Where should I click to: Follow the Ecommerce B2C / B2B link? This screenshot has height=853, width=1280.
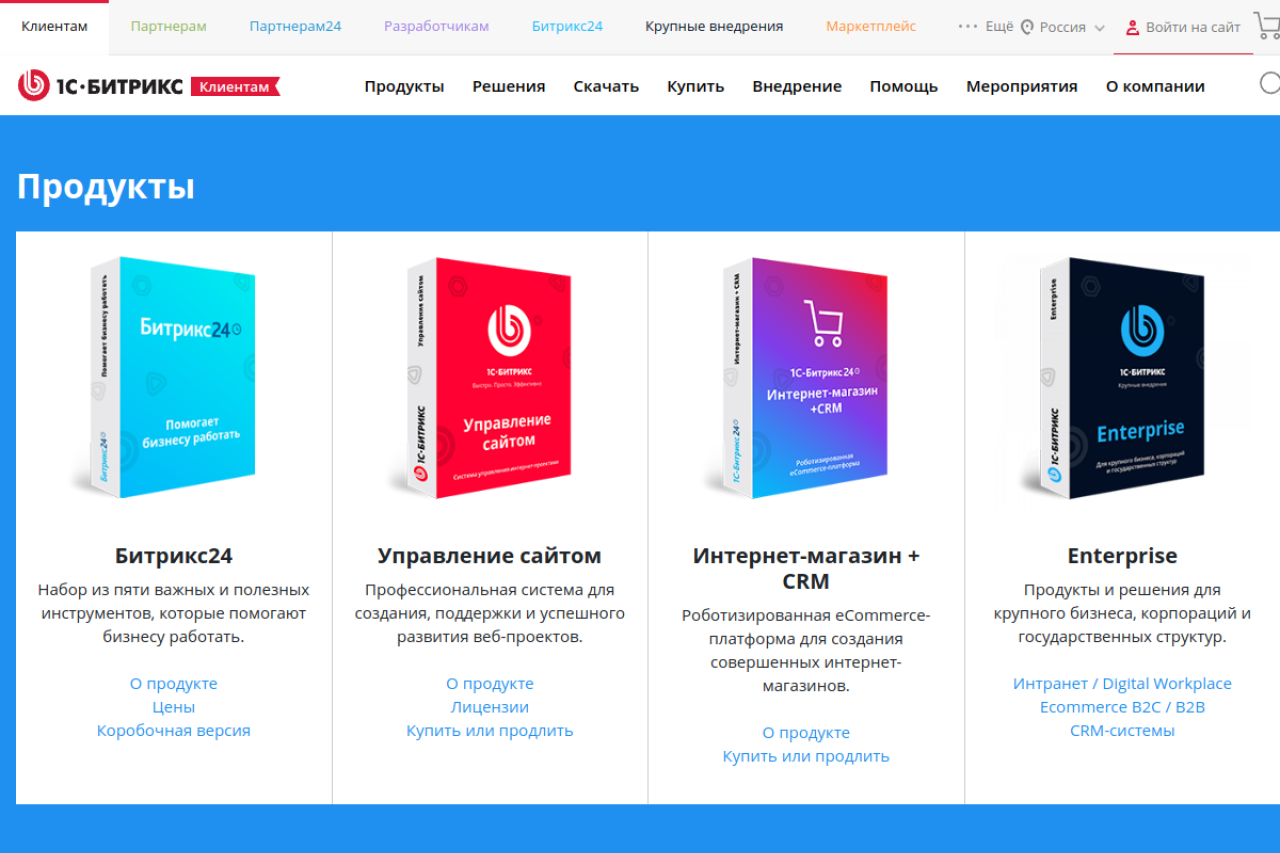(x=1122, y=707)
